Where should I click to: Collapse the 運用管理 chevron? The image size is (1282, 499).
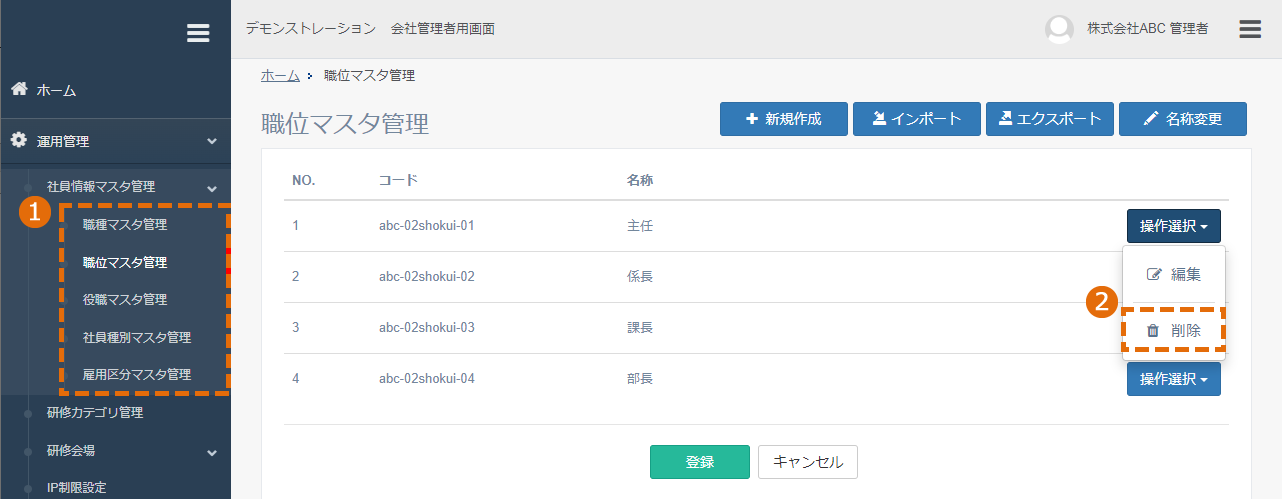click(x=212, y=142)
